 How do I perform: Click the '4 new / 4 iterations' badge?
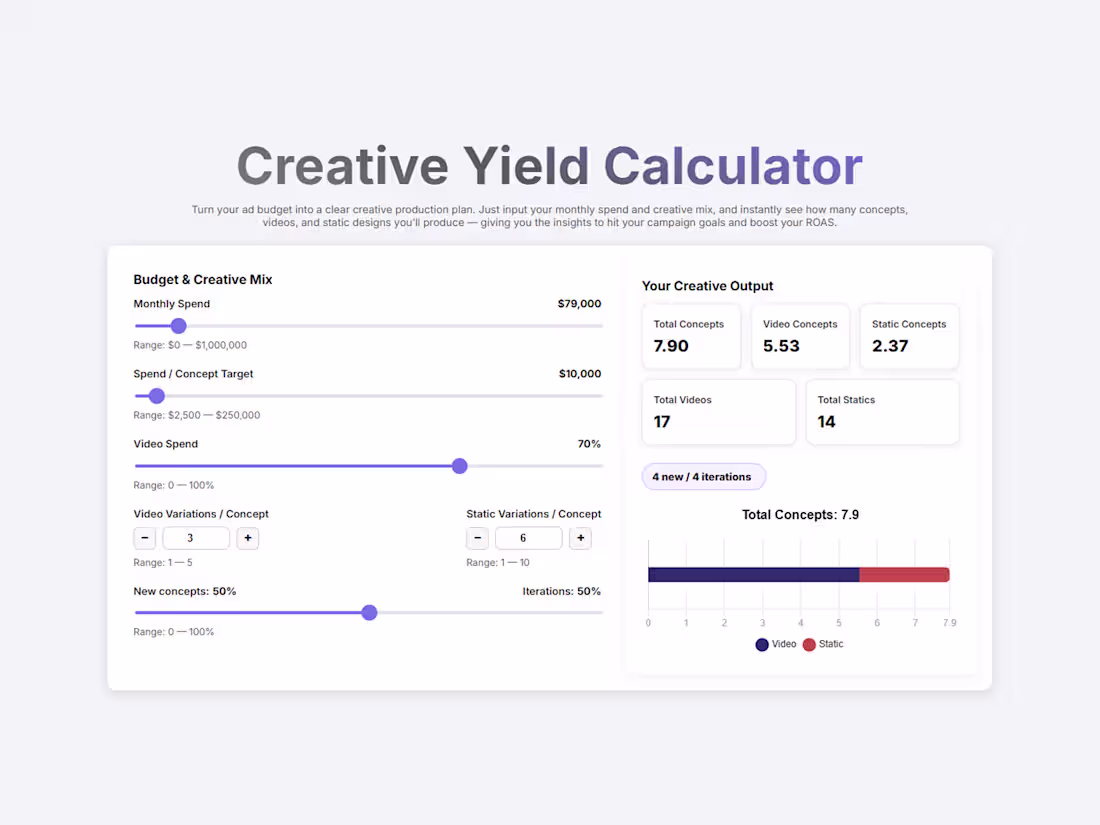[x=704, y=477]
